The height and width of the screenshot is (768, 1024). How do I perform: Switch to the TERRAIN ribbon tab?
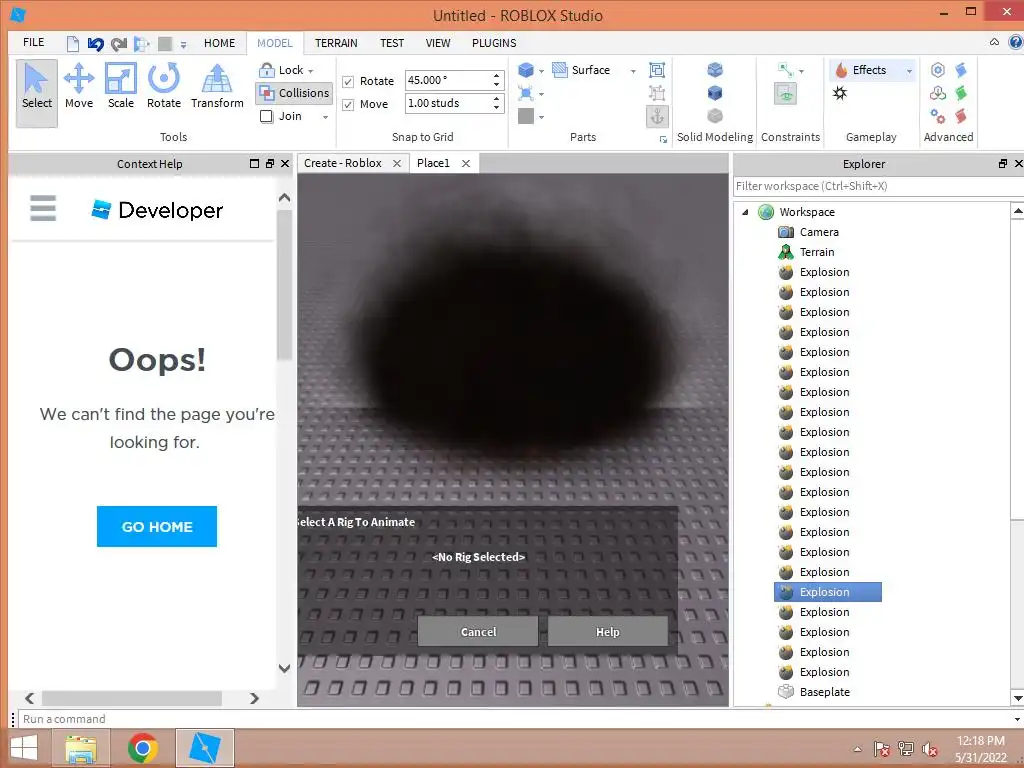(x=336, y=43)
